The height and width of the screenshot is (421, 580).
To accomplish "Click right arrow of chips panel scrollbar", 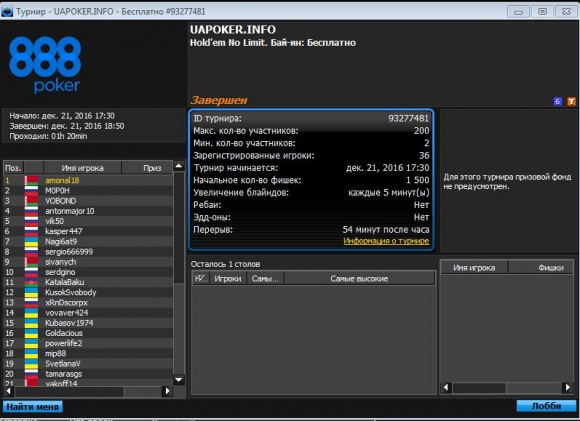I will tap(567, 387).
